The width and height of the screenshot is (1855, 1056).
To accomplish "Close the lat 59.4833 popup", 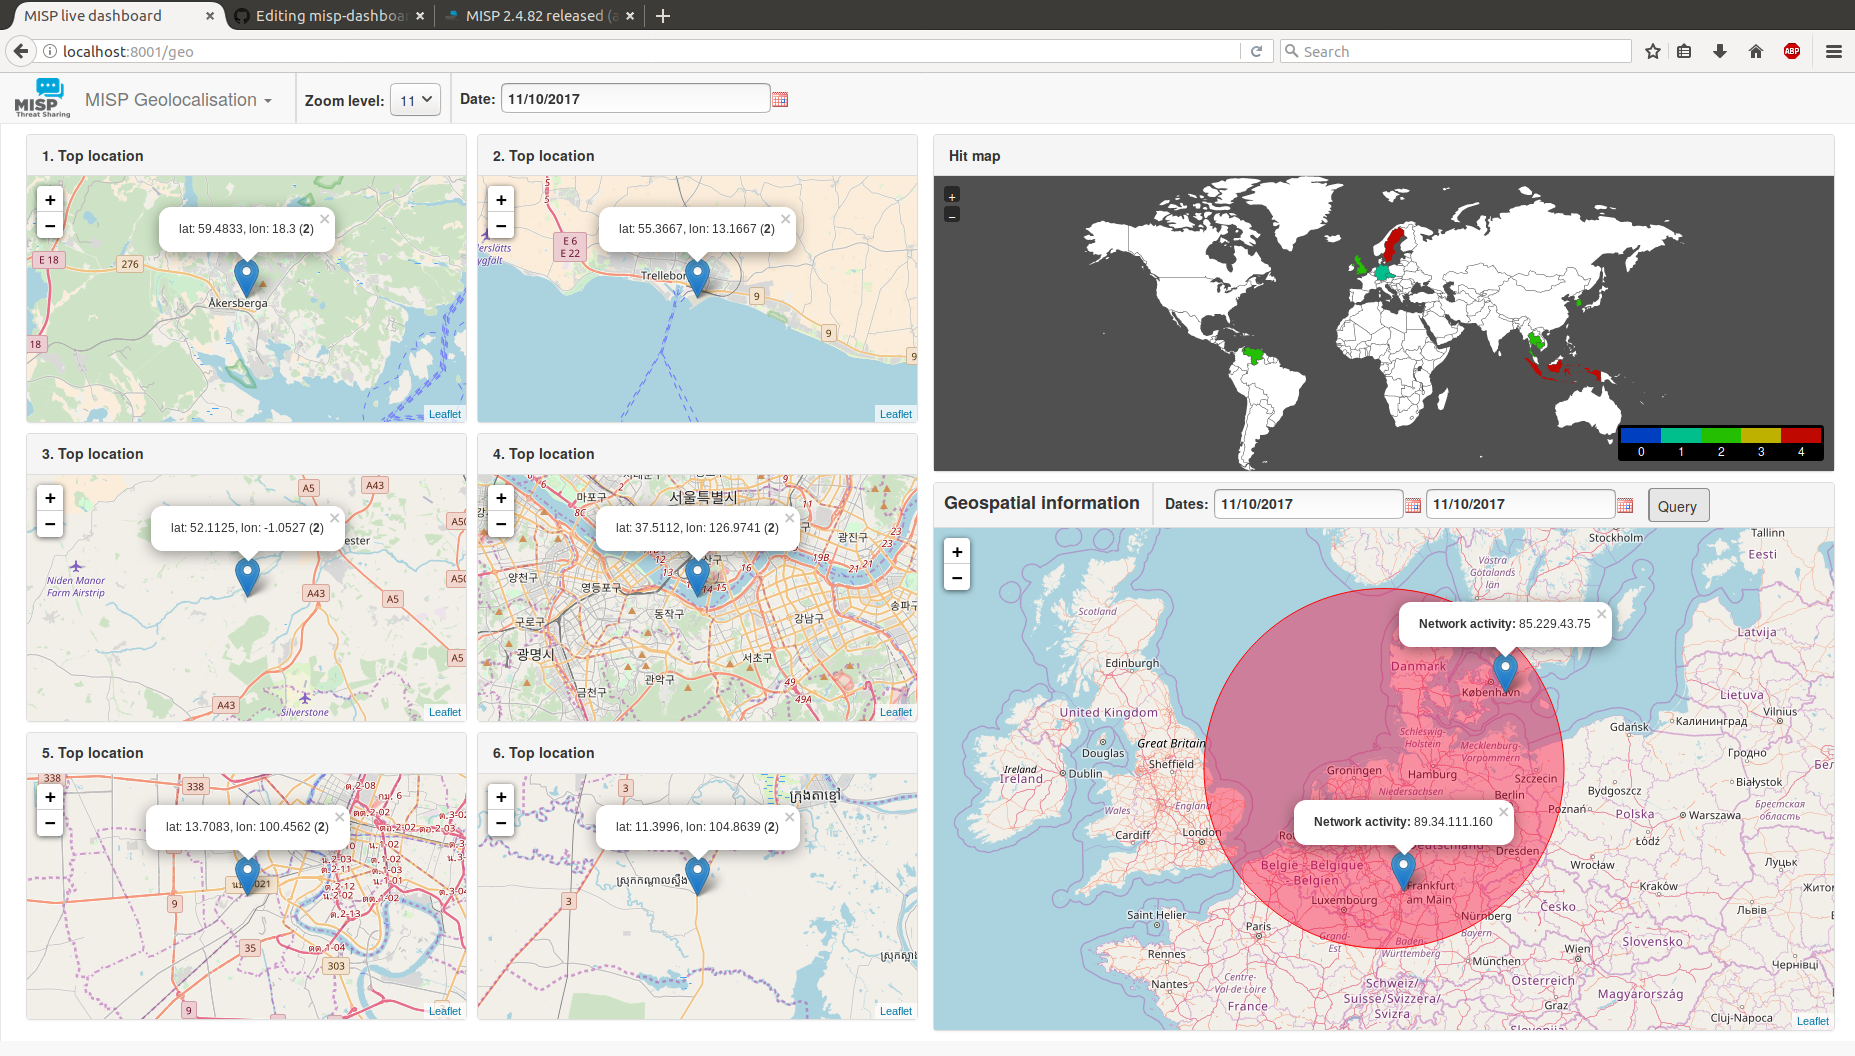I will tap(324, 219).
